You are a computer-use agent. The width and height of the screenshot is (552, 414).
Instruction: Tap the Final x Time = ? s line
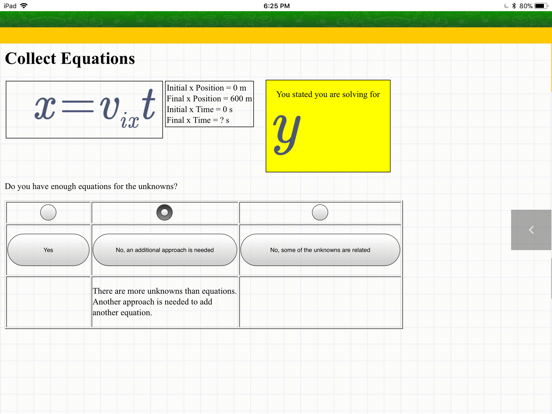tap(198, 120)
